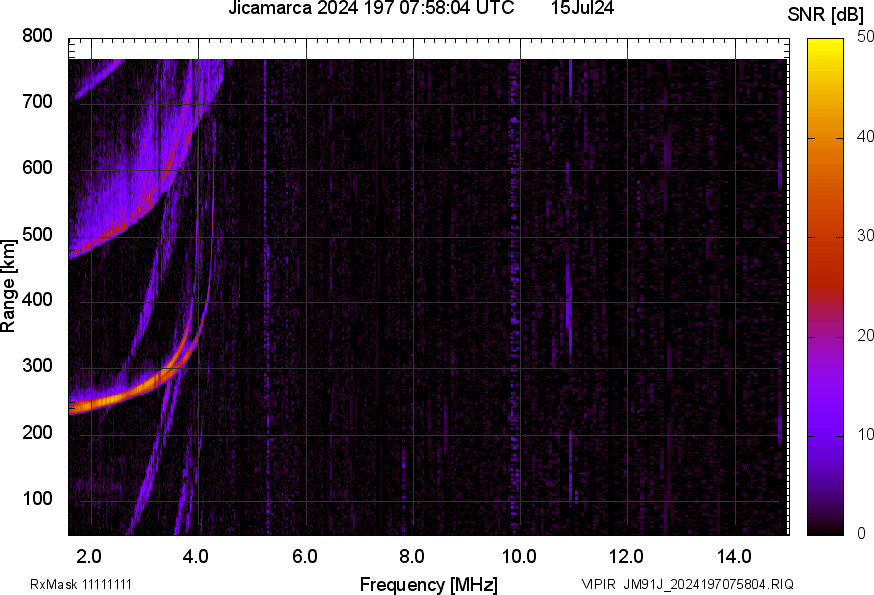
Task: Click colorbar tick value '20'
Action: [865, 335]
